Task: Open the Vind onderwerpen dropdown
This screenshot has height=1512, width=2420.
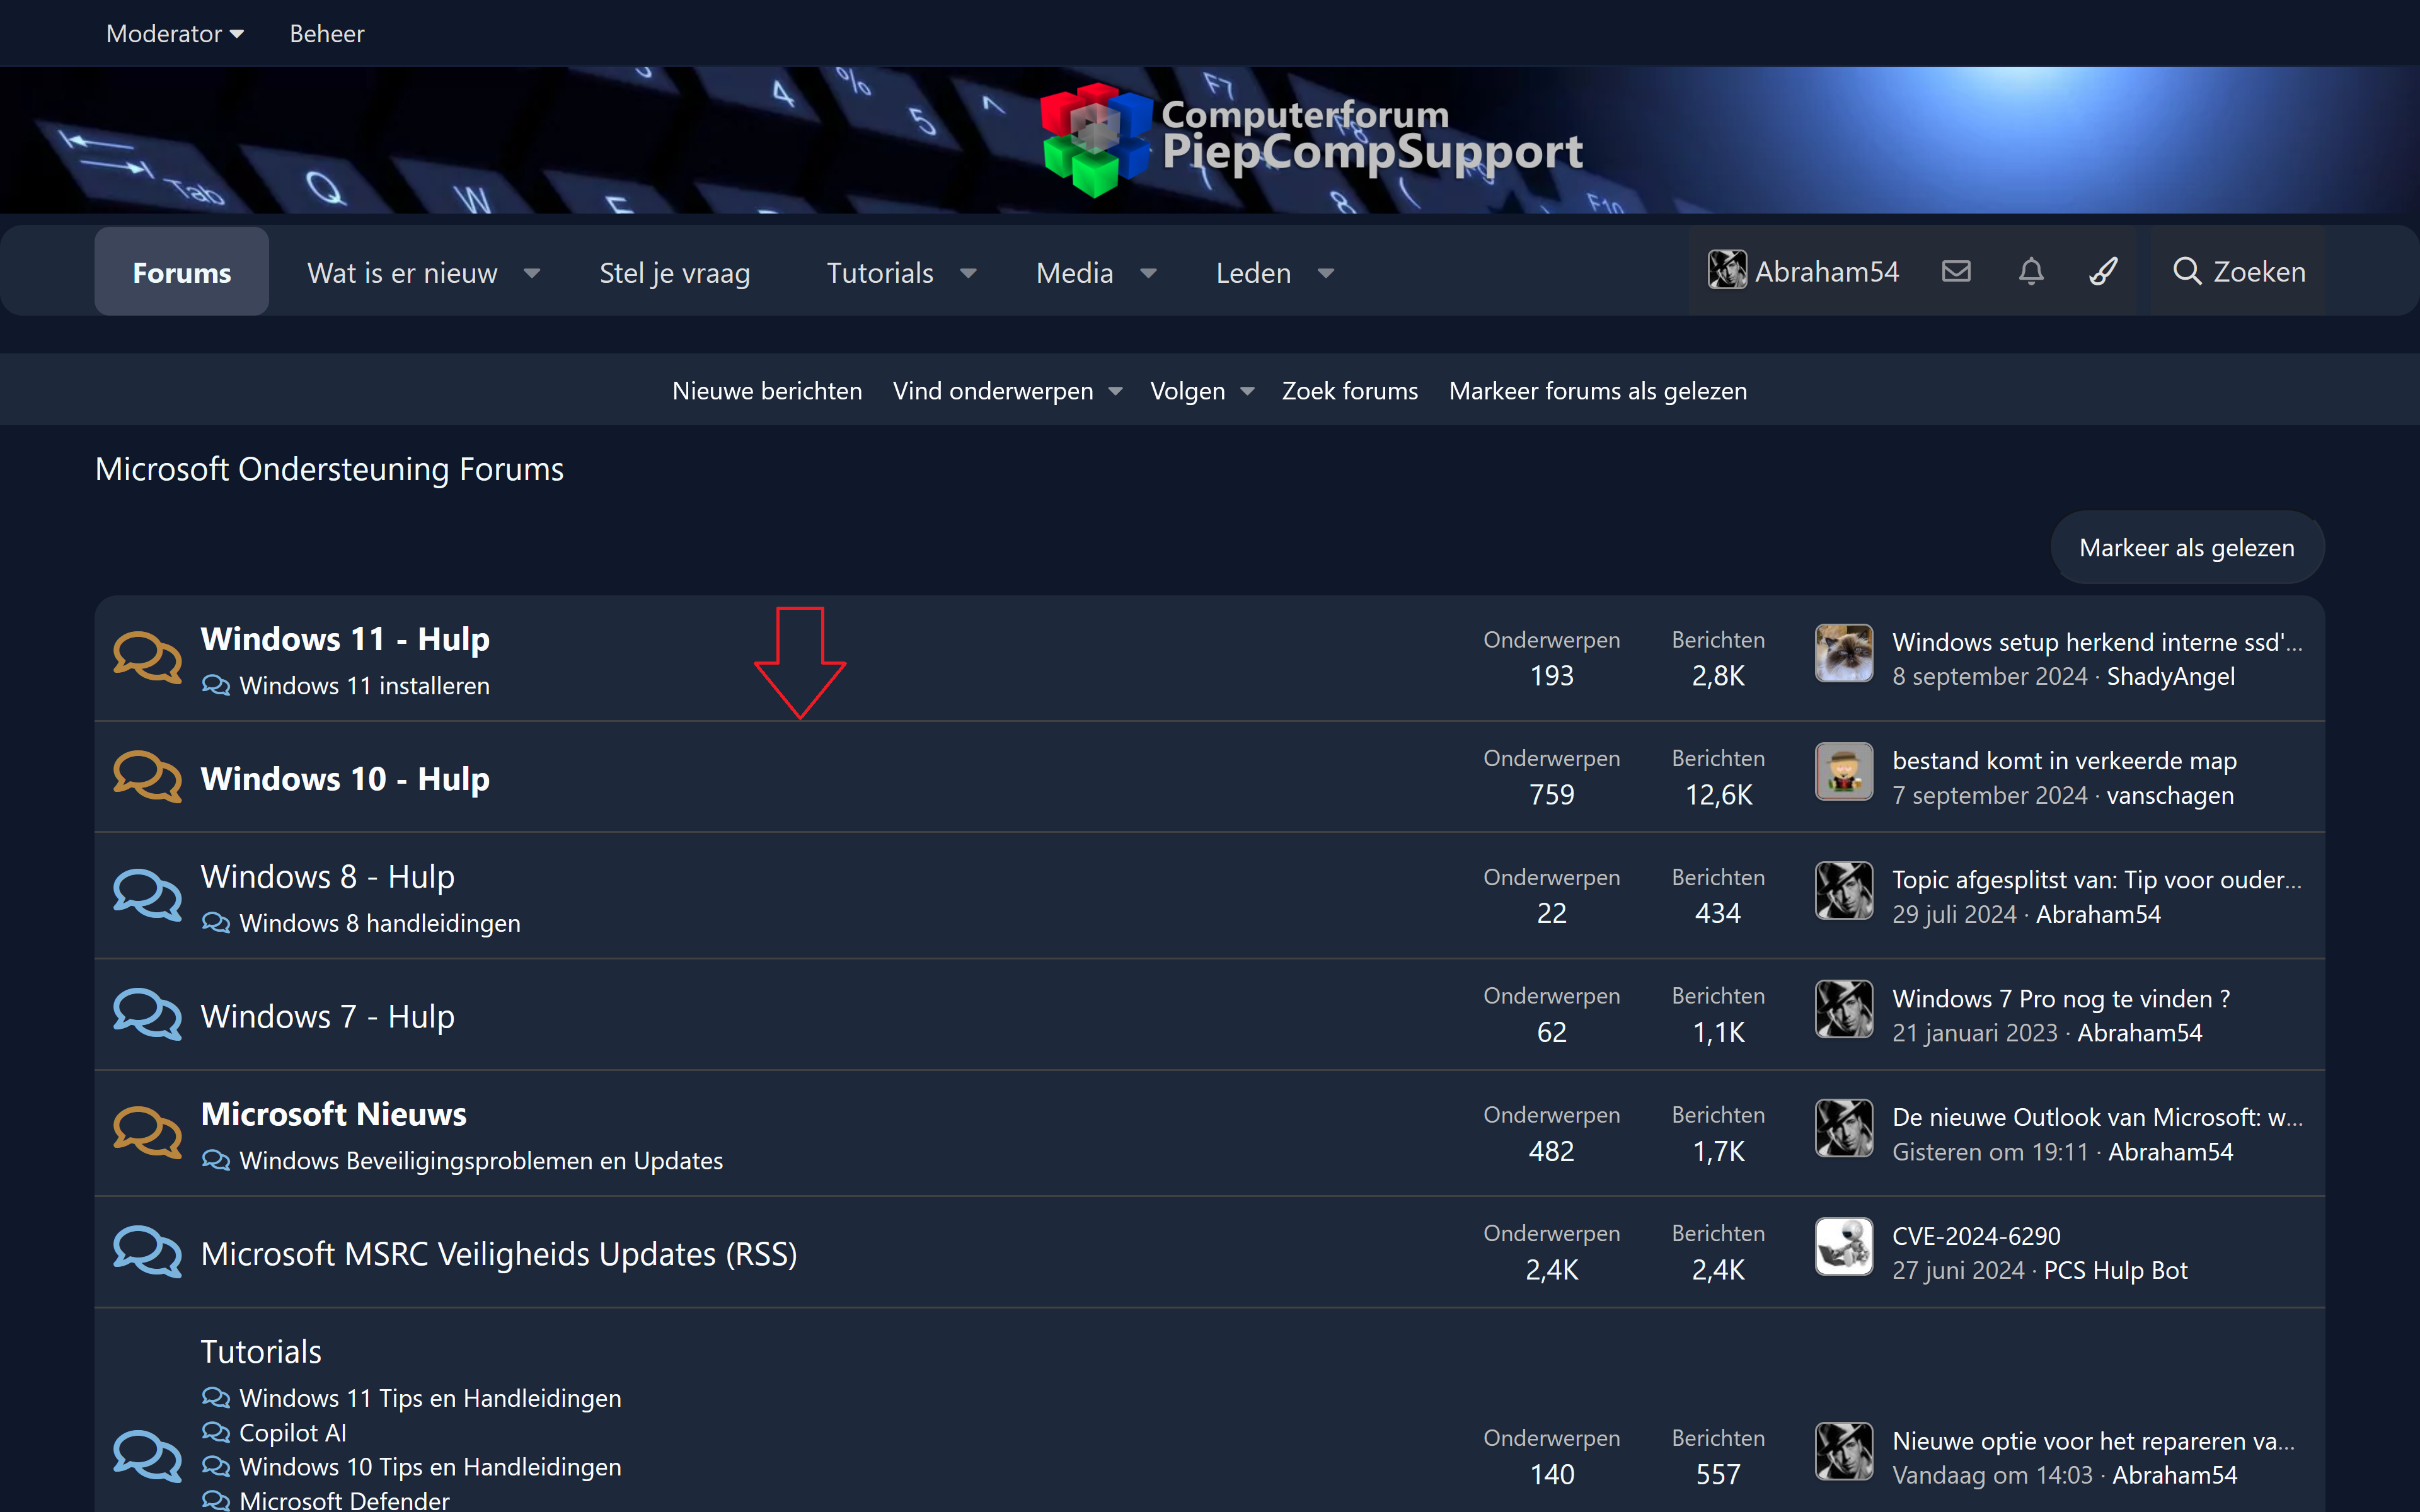Action: pos(1115,391)
